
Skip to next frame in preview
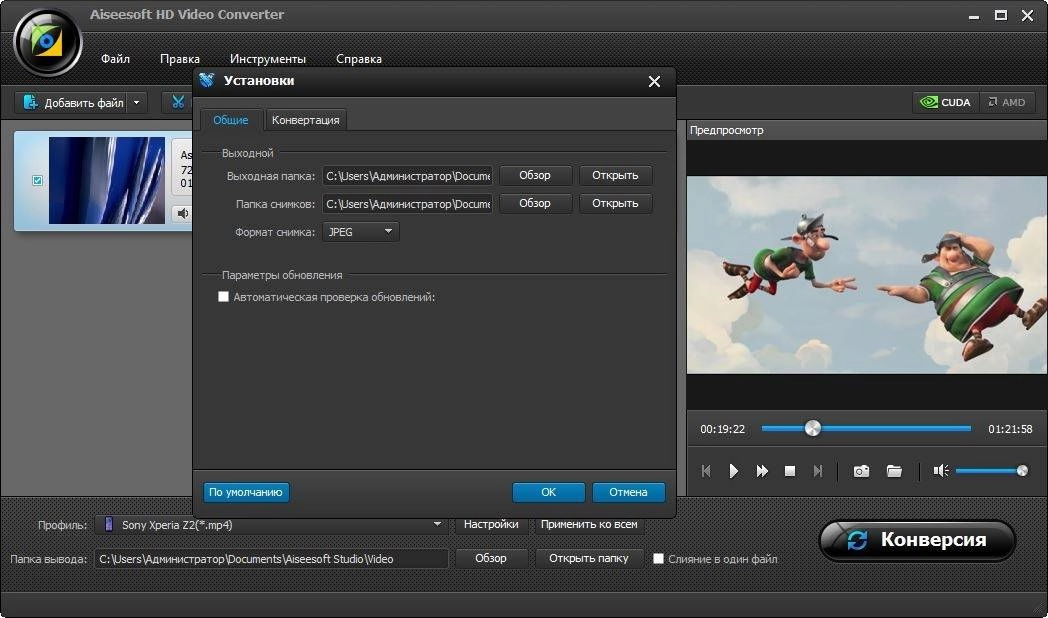pyautogui.click(x=817, y=471)
